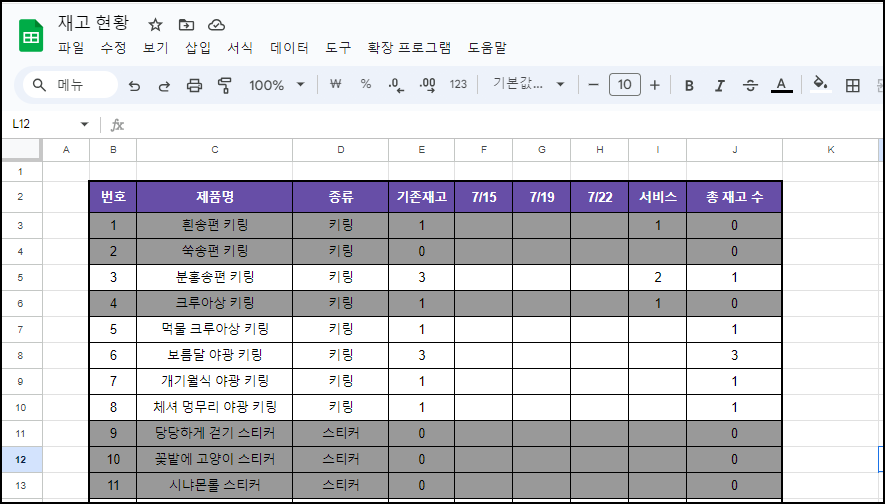Select the 개기월식 야광 키링 cell
This screenshot has height=504, width=885.
click(x=214, y=382)
